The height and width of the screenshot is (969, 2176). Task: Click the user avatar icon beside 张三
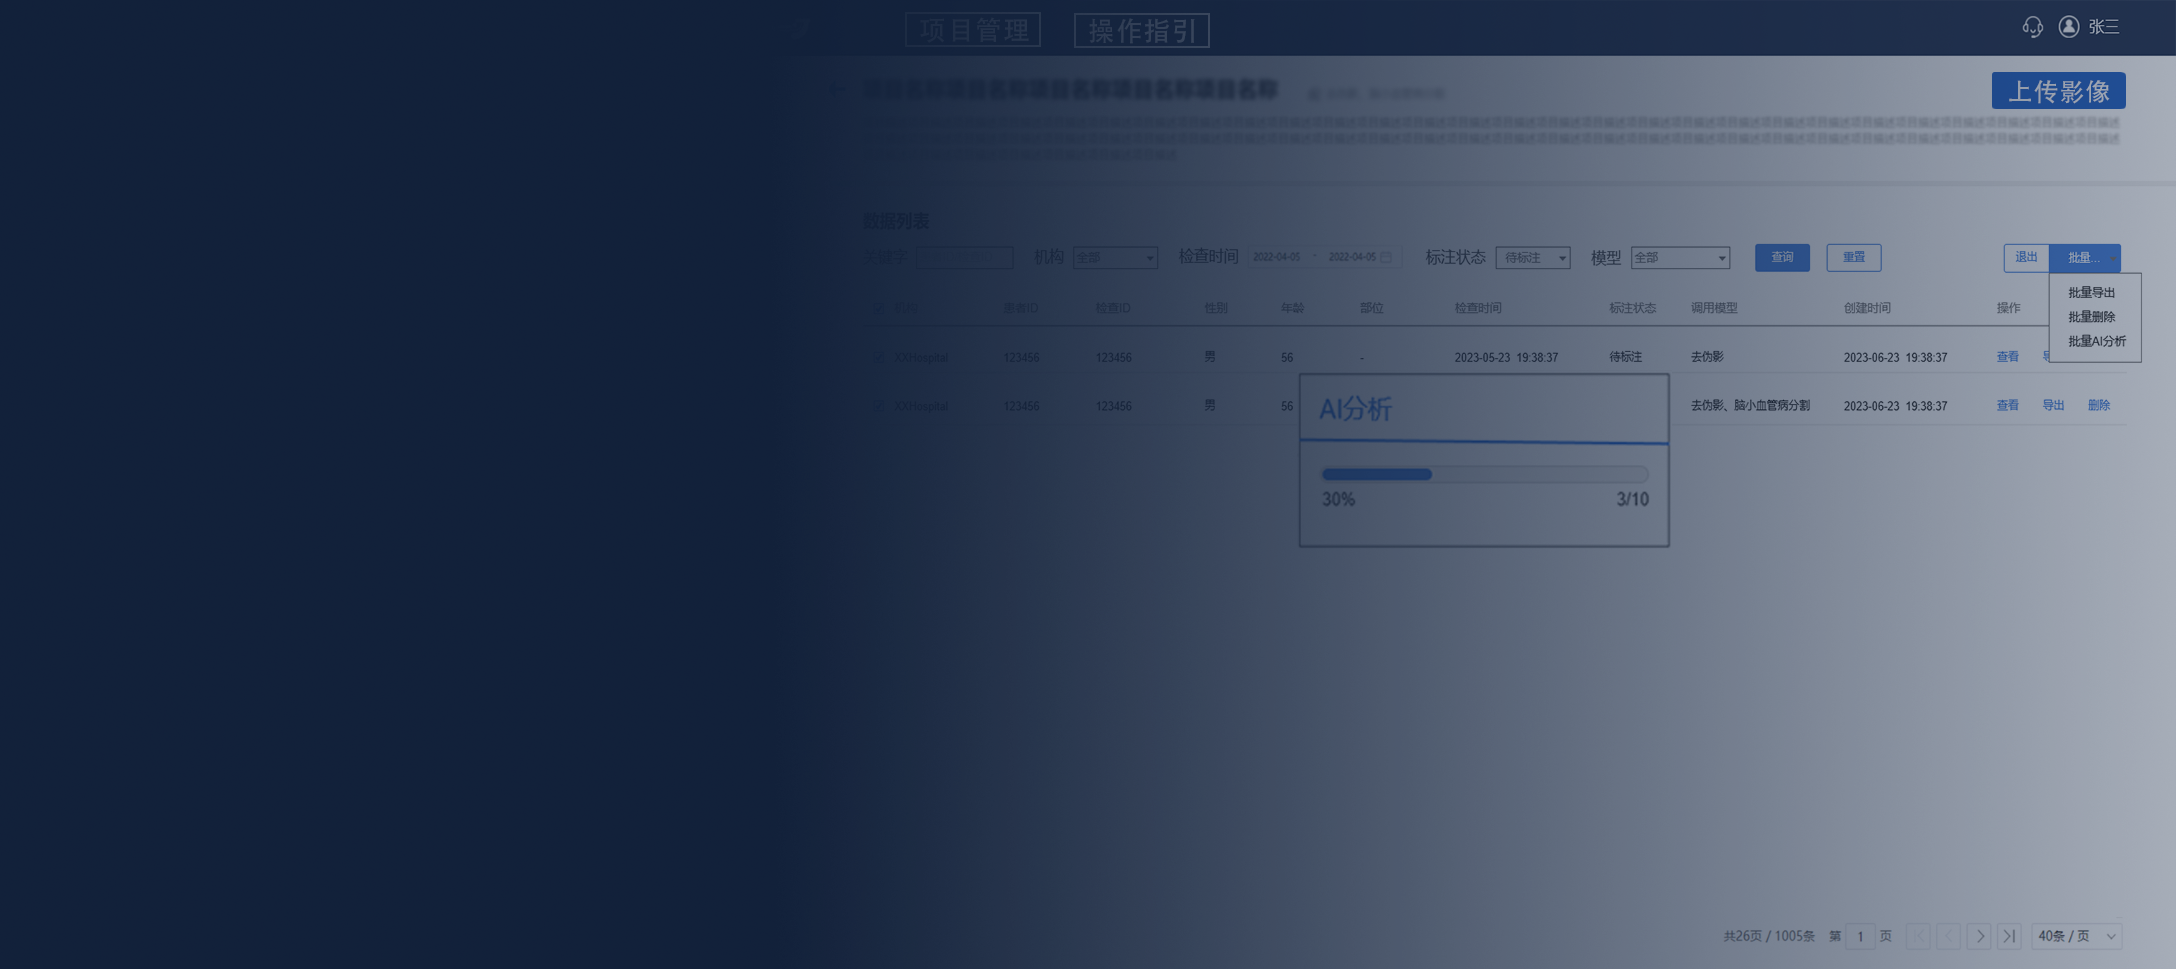click(2069, 27)
